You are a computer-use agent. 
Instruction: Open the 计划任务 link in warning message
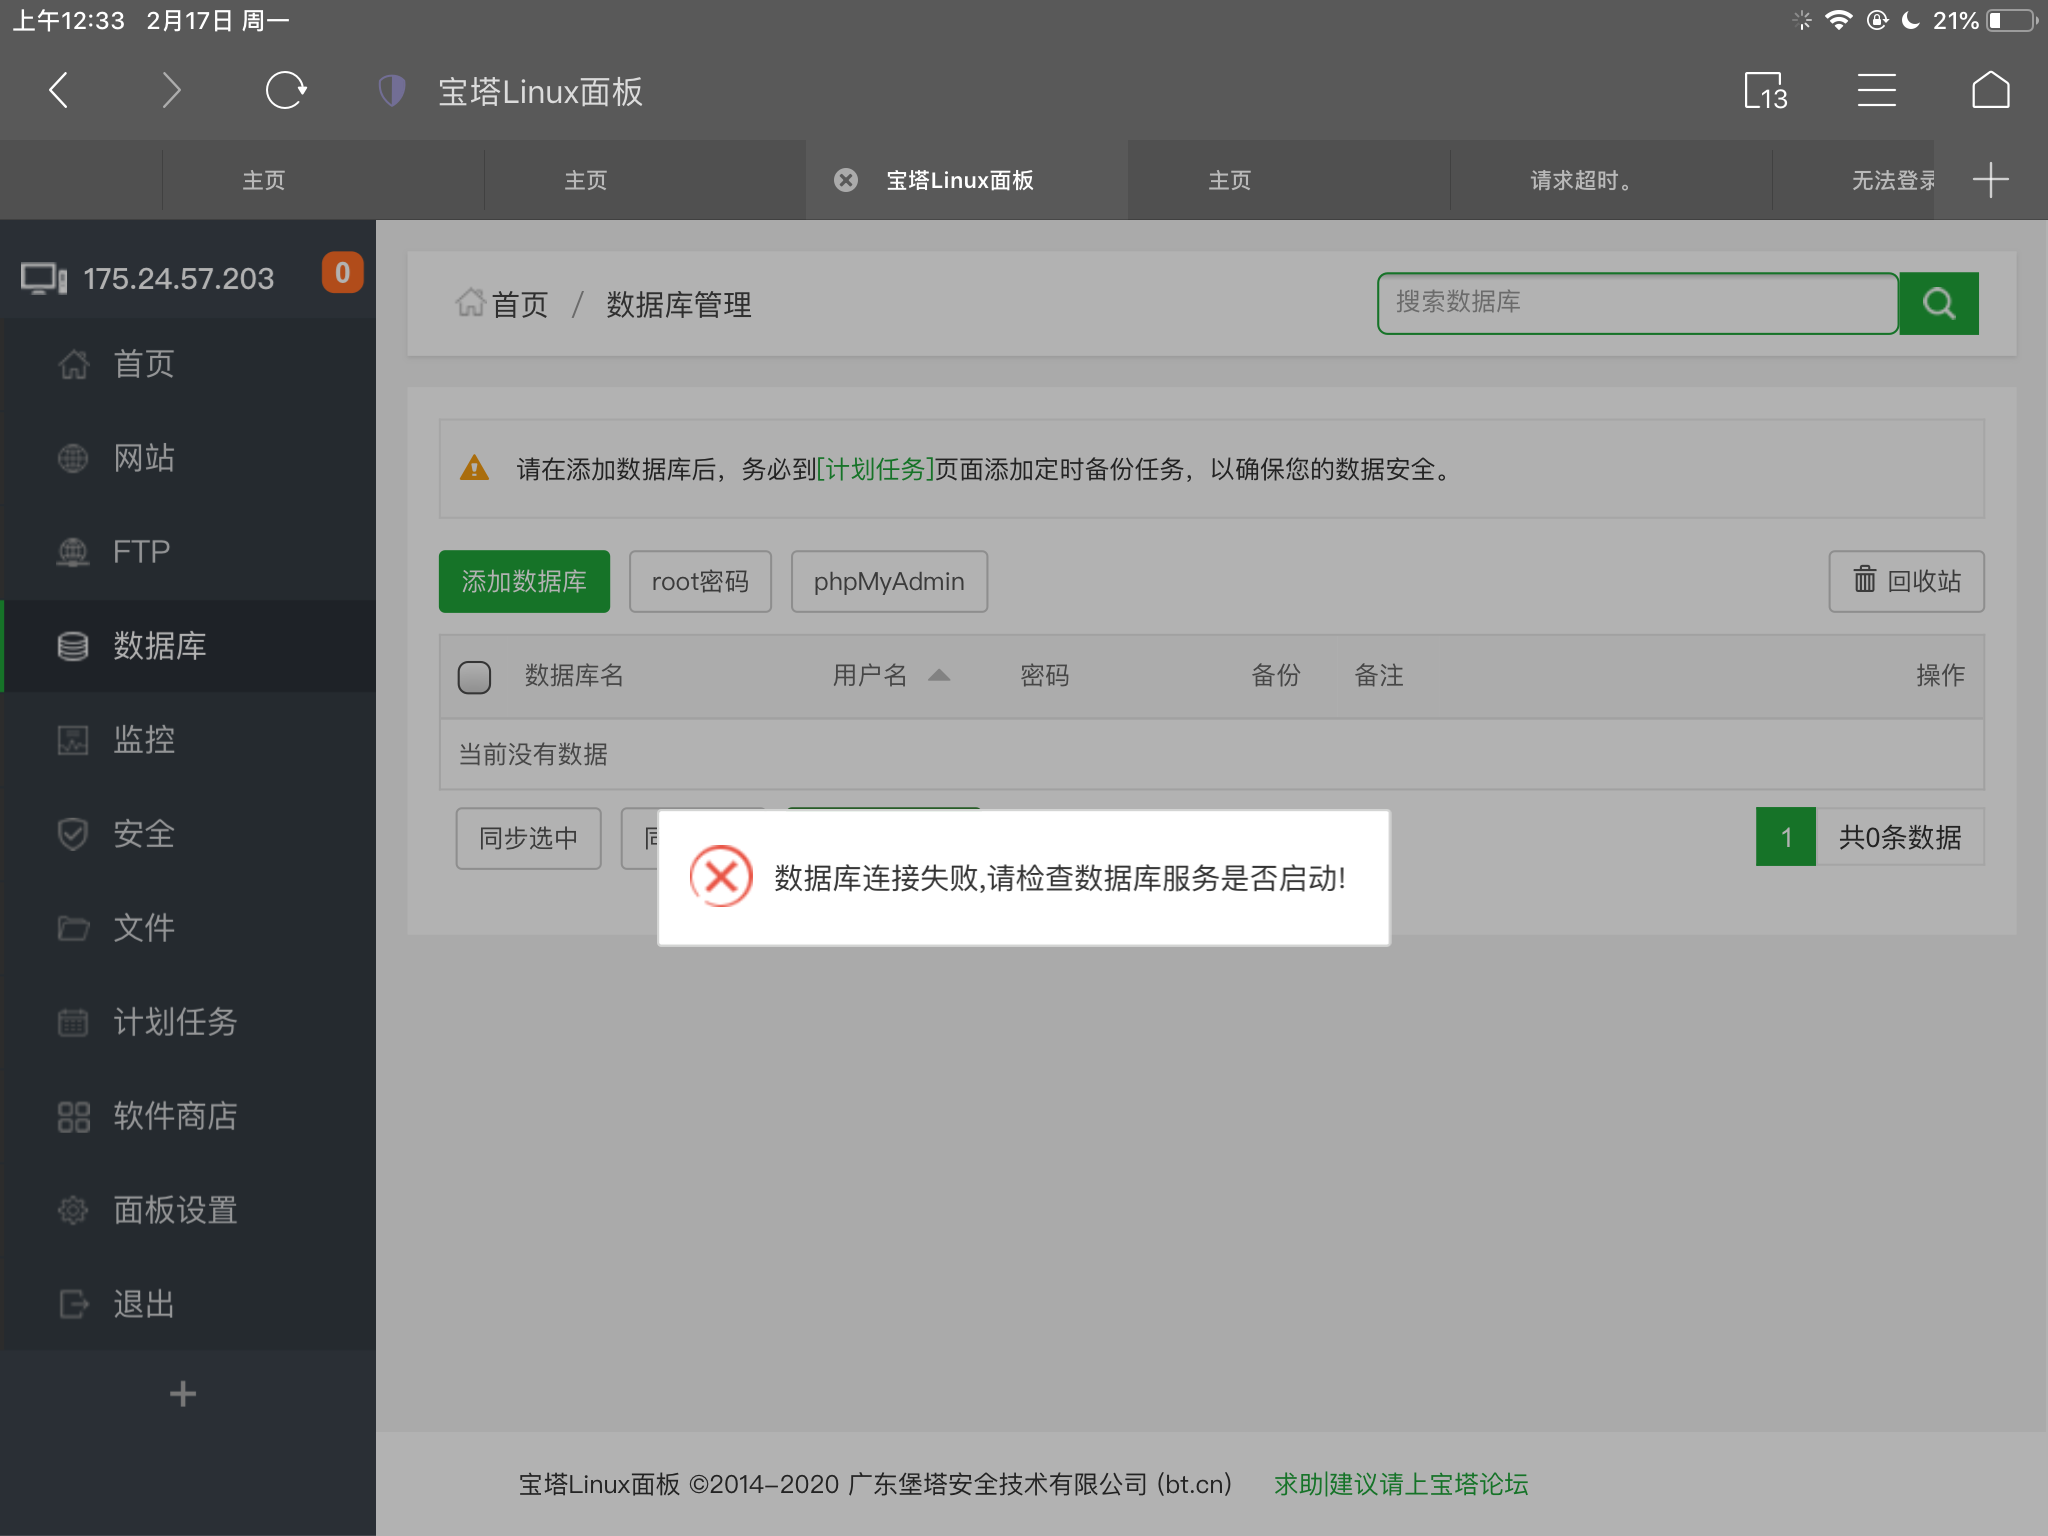click(874, 470)
